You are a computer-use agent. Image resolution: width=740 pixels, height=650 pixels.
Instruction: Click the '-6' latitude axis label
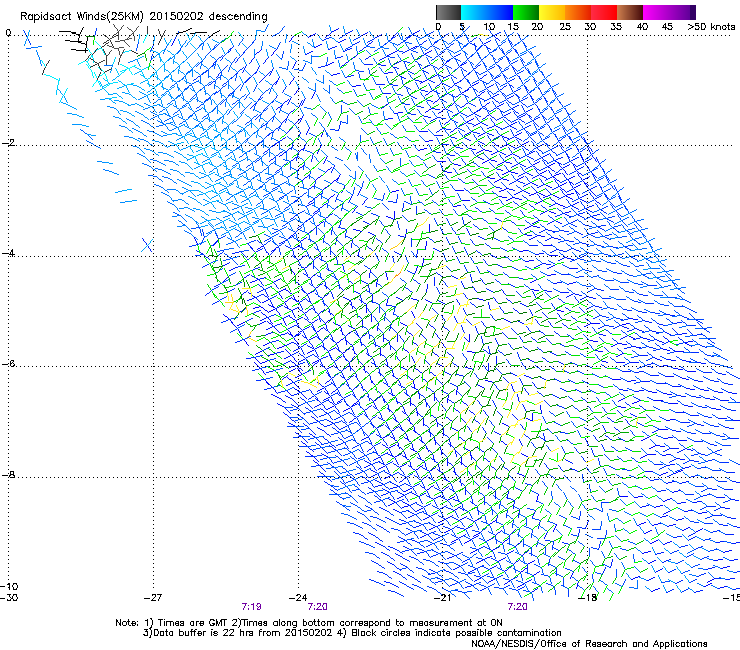pos(8,363)
